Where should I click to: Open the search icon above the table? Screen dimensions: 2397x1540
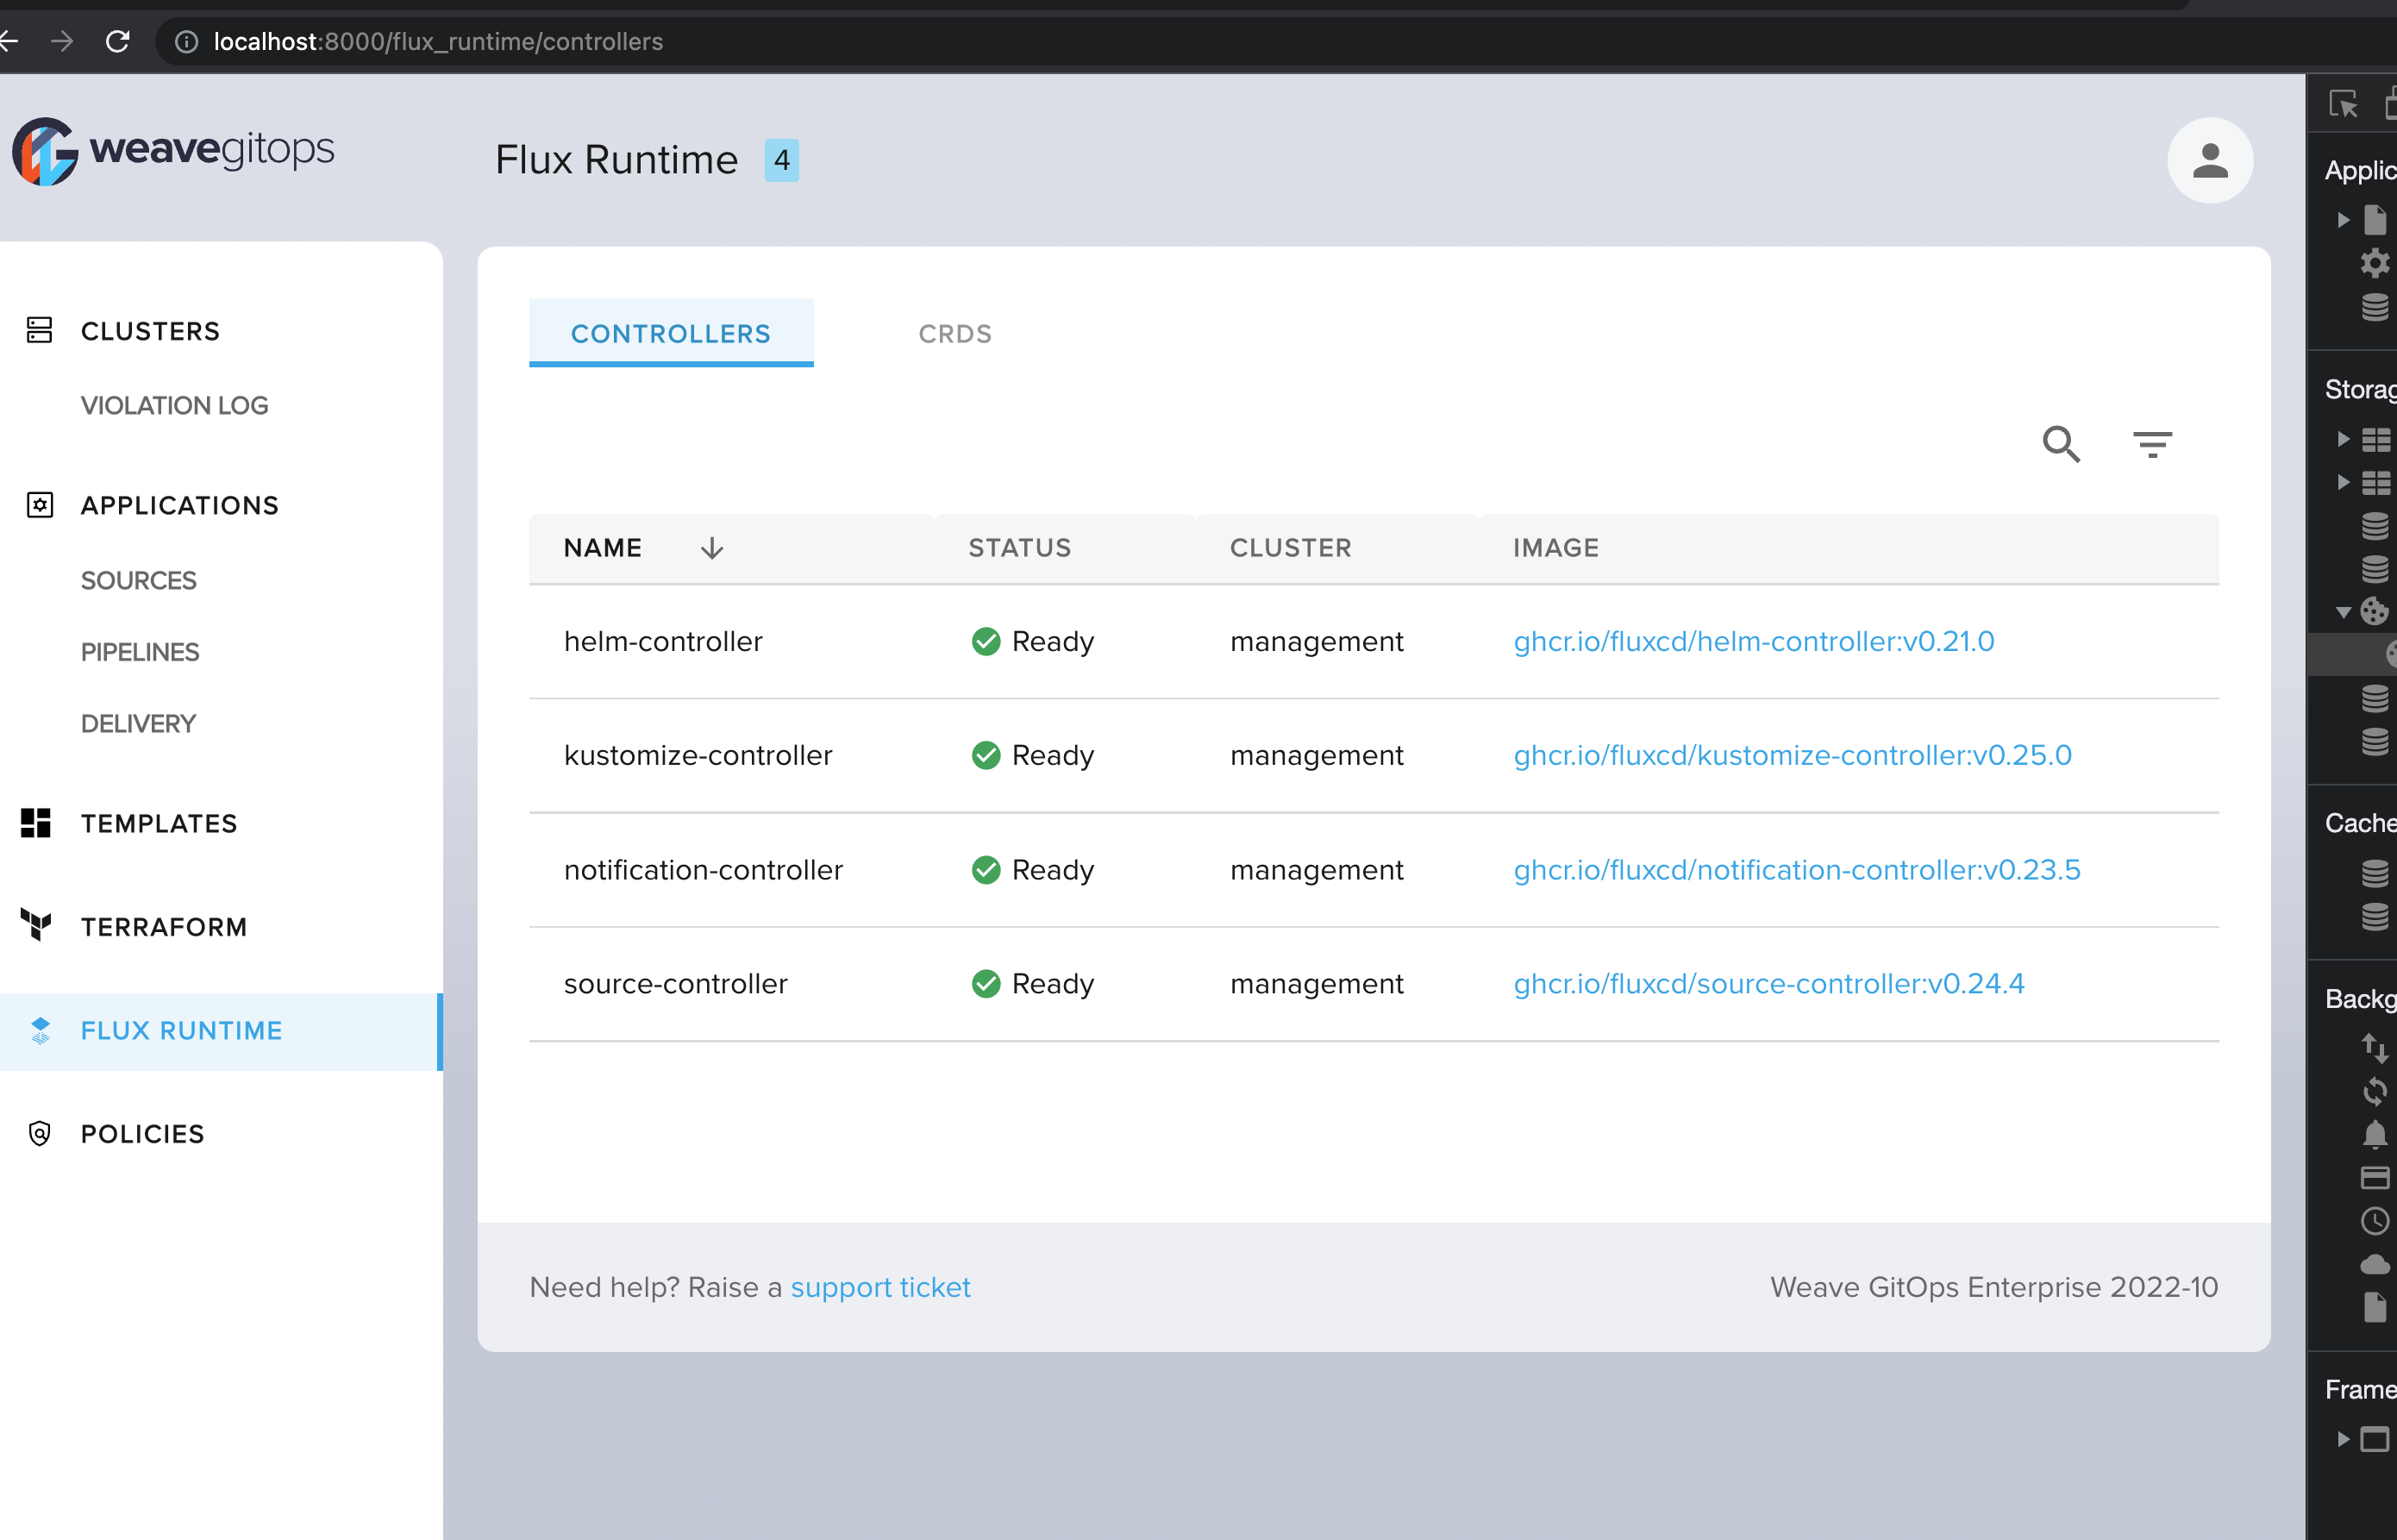tap(2061, 444)
